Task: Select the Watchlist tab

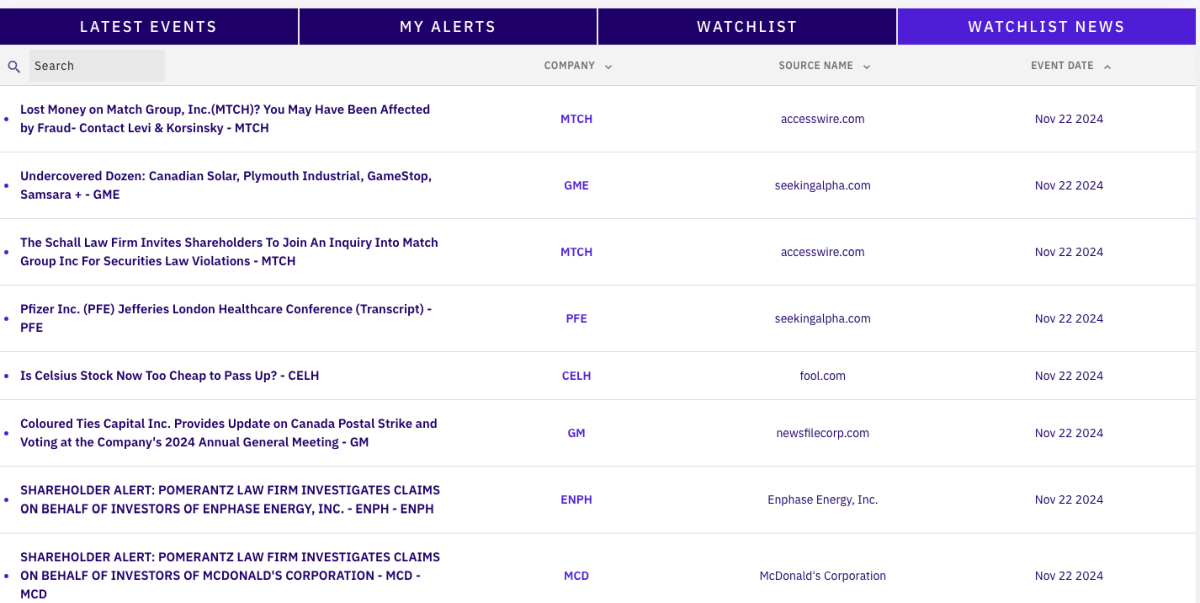Action: [747, 27]
